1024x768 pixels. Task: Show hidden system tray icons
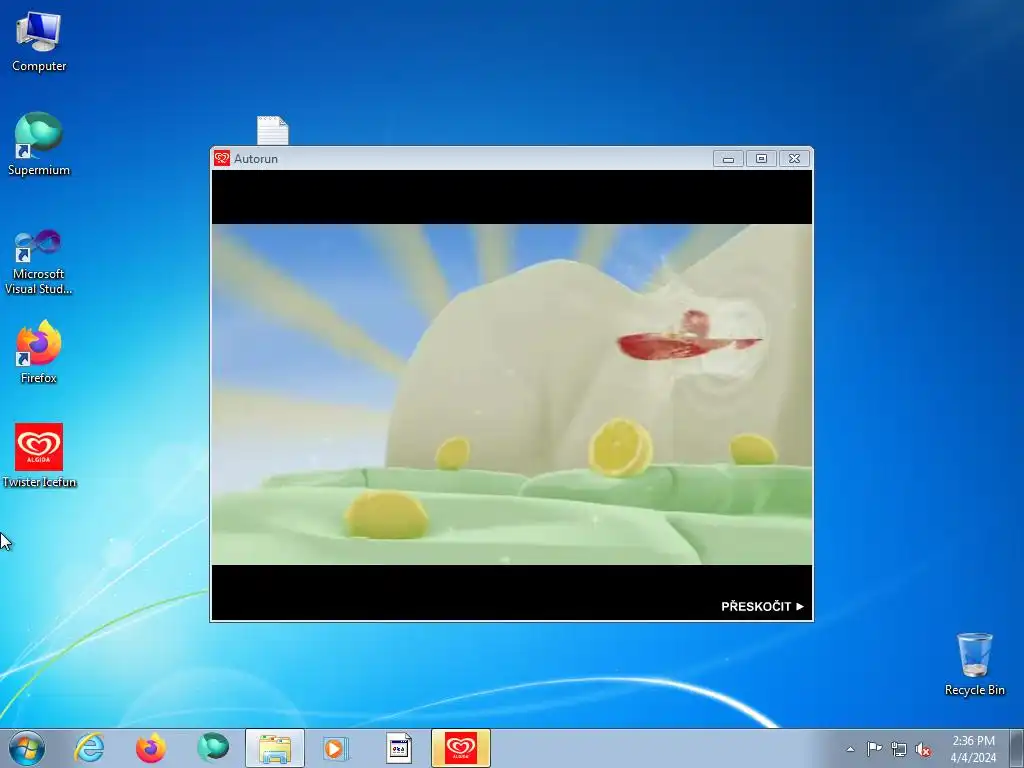point(850,749)
